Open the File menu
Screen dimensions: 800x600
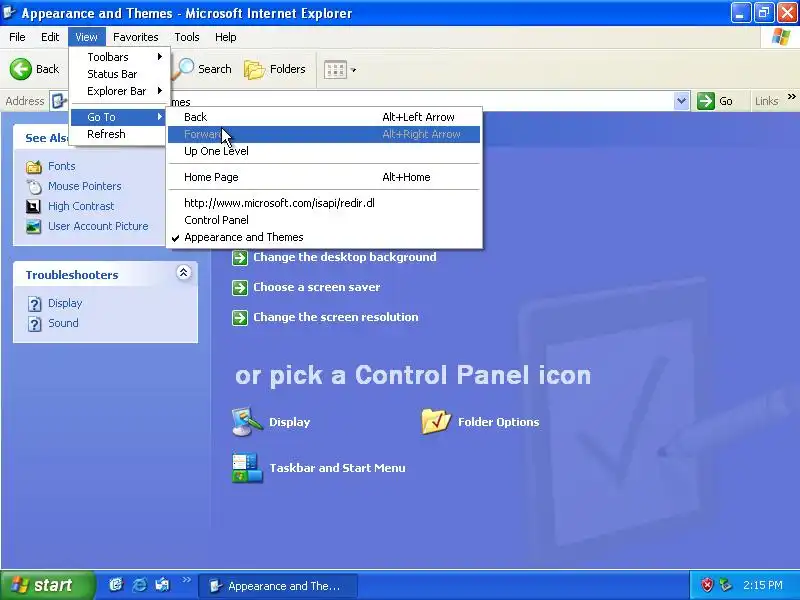pos(17,37)
